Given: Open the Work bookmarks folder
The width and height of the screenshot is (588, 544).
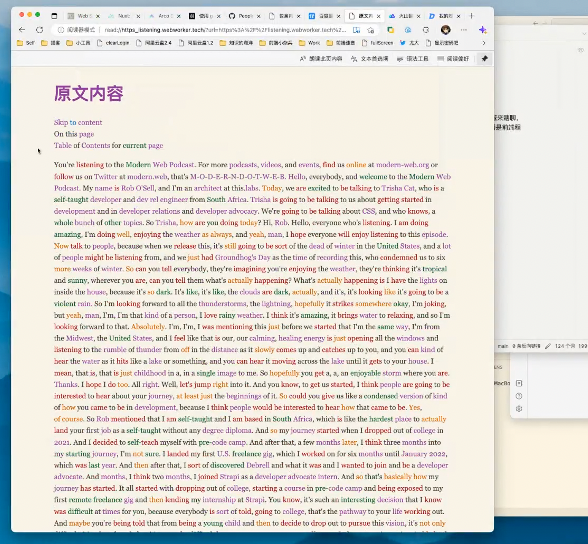Looking at the screenshot, I should (309, 43).
